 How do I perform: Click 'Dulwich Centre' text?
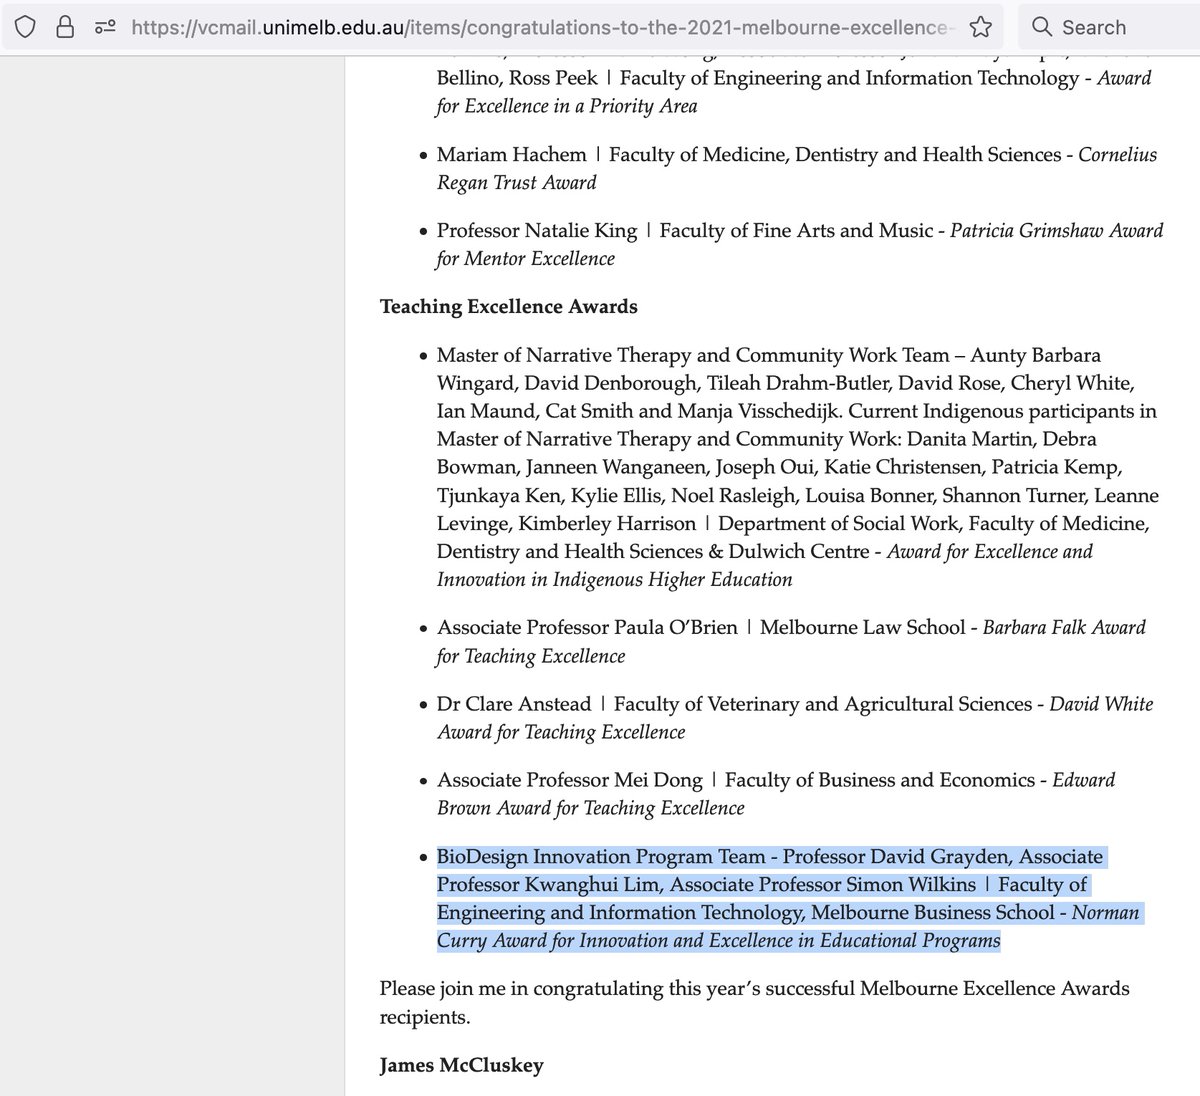tap(799, 552)
